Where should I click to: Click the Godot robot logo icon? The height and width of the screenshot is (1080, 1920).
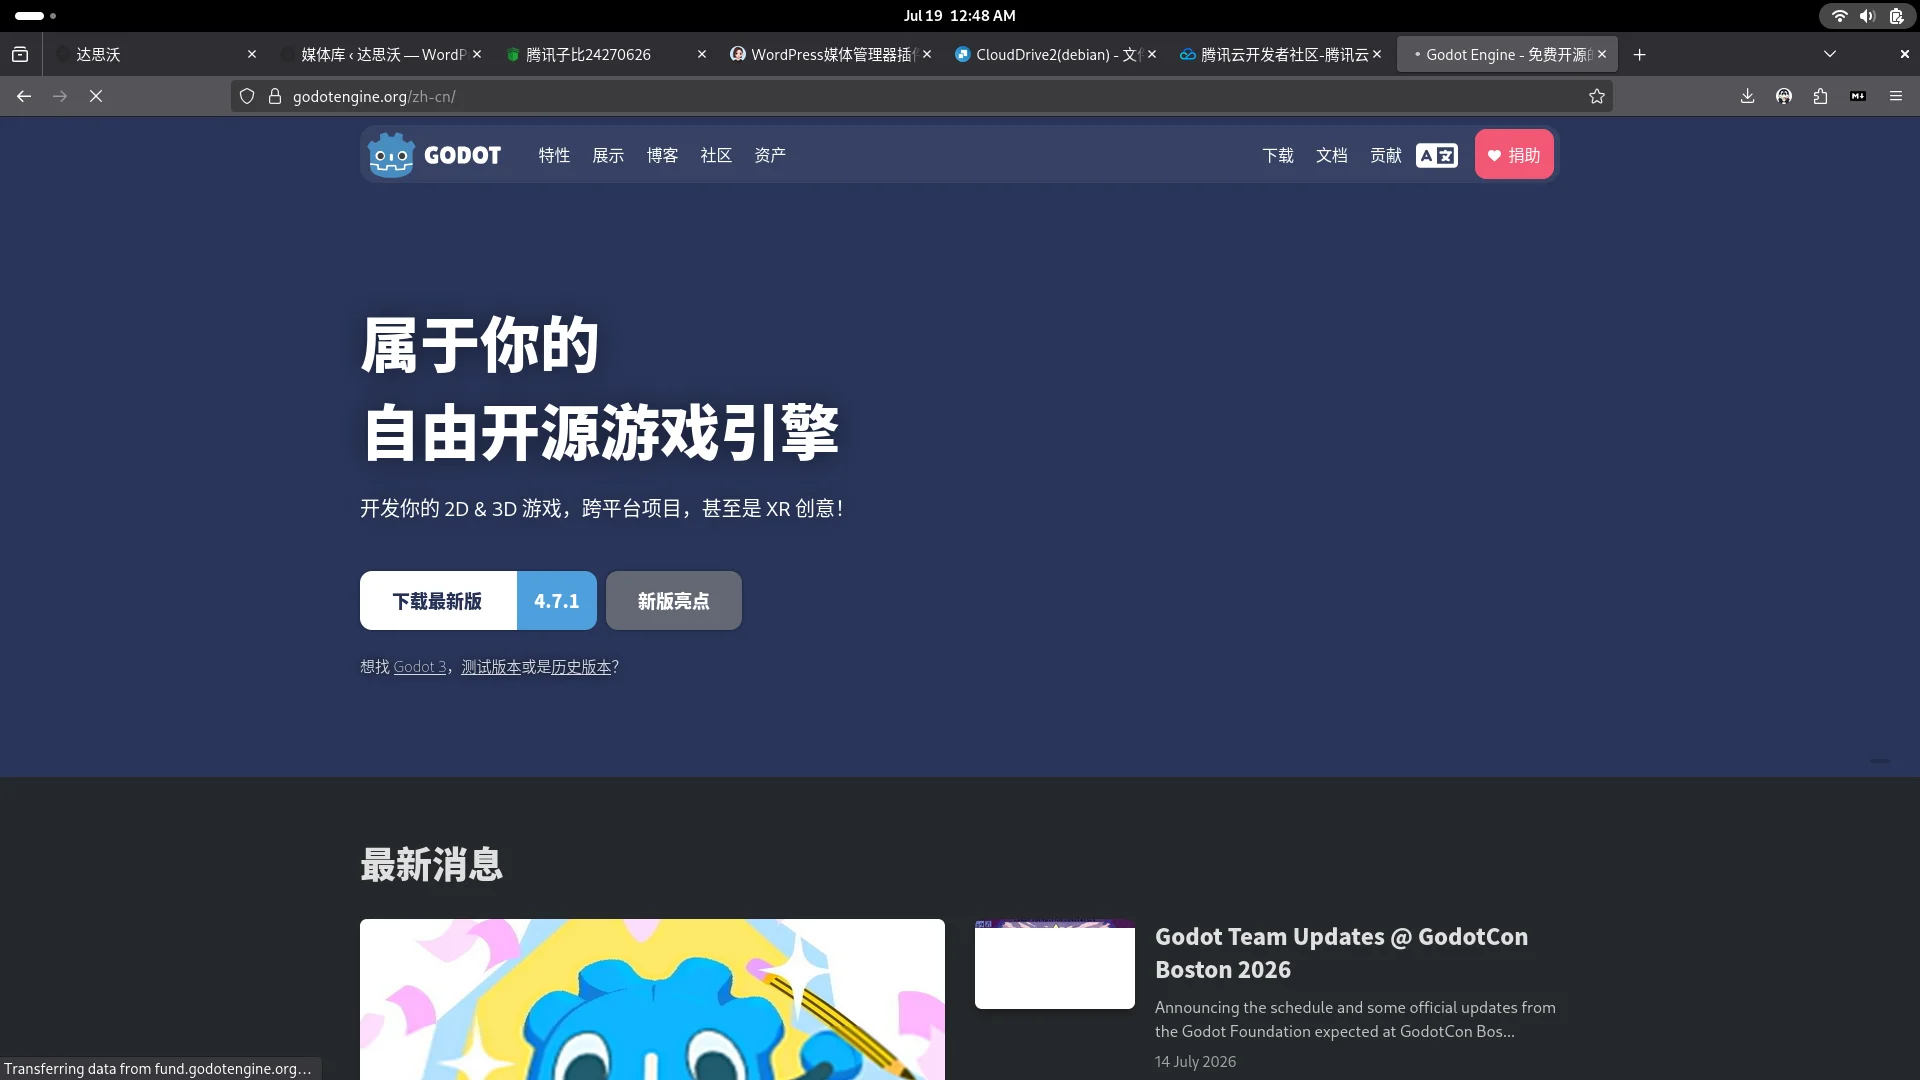(390, 155)
